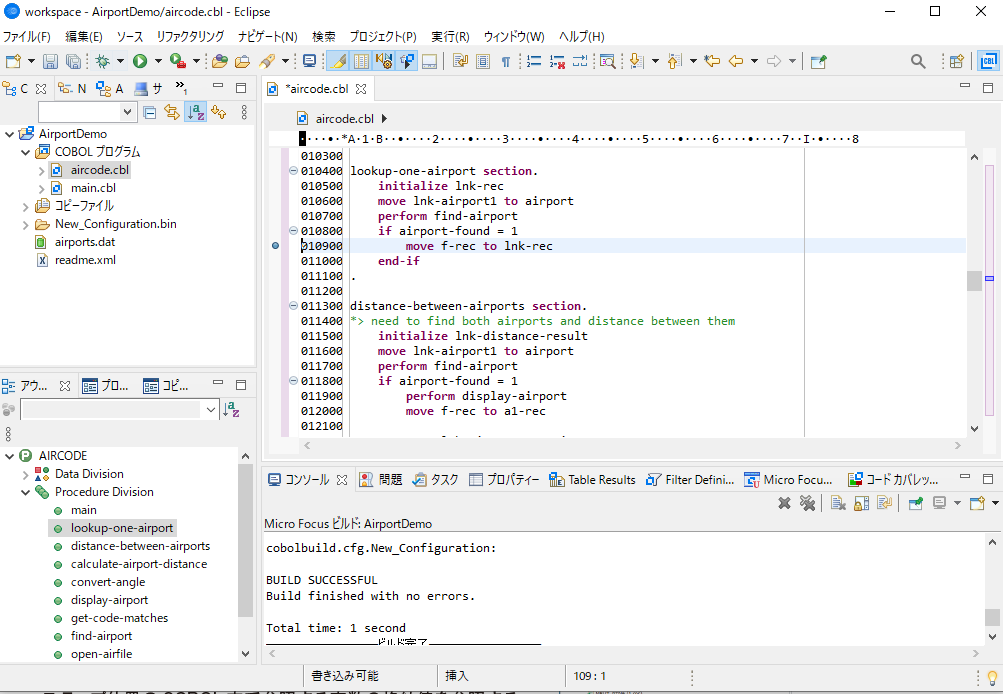Open the ヘルプ(H) menu
This screenshot has height=694, width=1003.
(581, 36)
